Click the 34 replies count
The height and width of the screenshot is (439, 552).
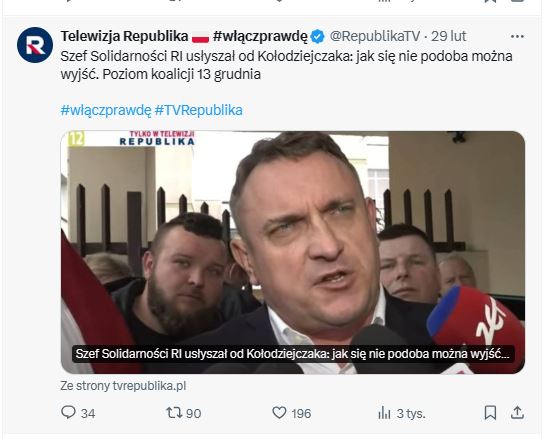(88, 413)
